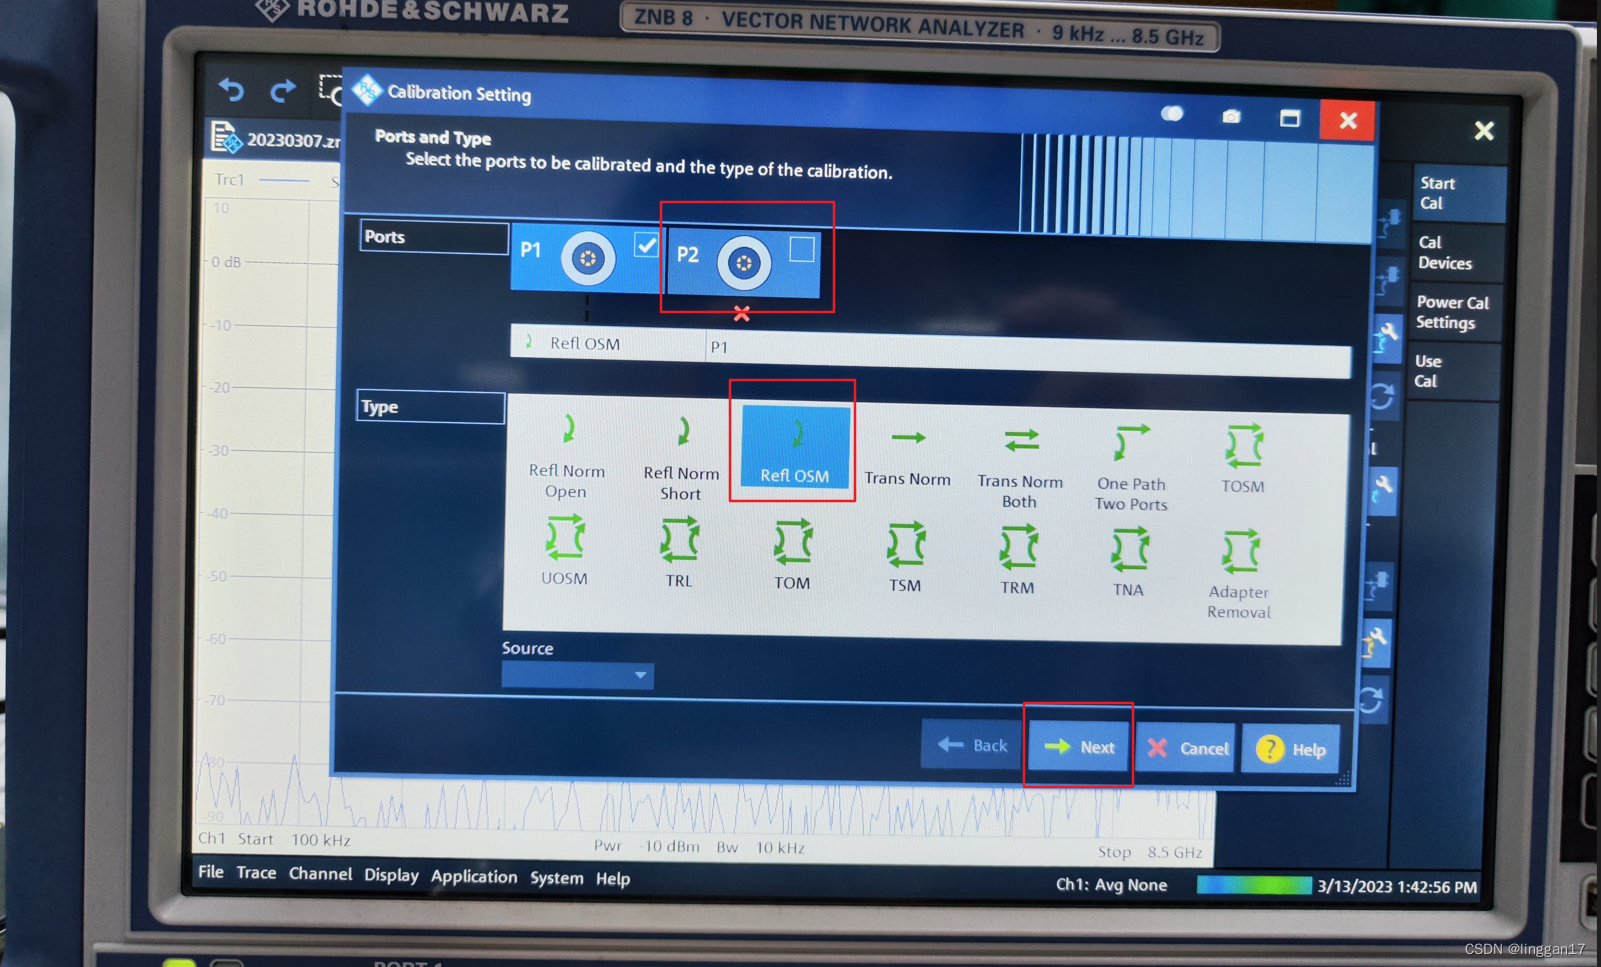Select the 20230307 setup tab
The width and height of the screenshot is (1601, 967).
[x=275, y=139]
